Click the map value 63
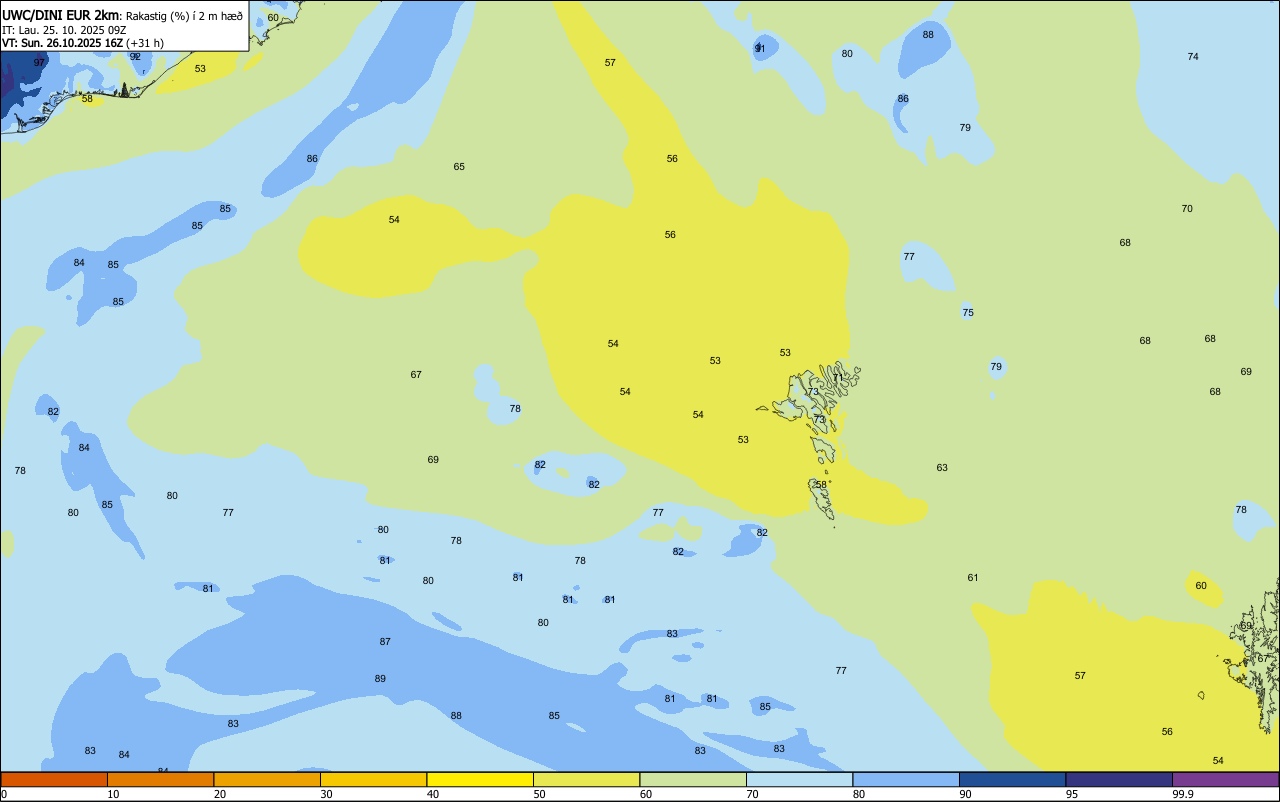Viewport: 1280px width, 802px height. point(942,468)
